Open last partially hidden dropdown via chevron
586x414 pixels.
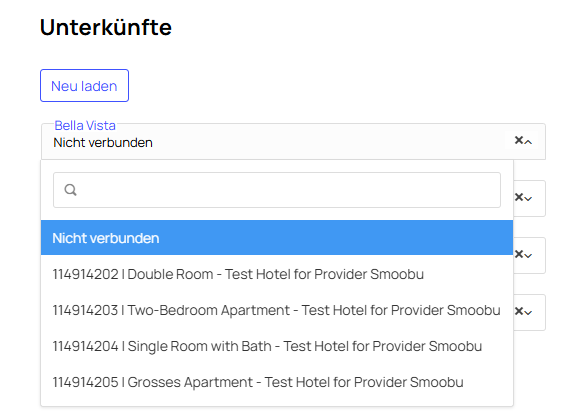pyautogui.click(x=528, y=312)
